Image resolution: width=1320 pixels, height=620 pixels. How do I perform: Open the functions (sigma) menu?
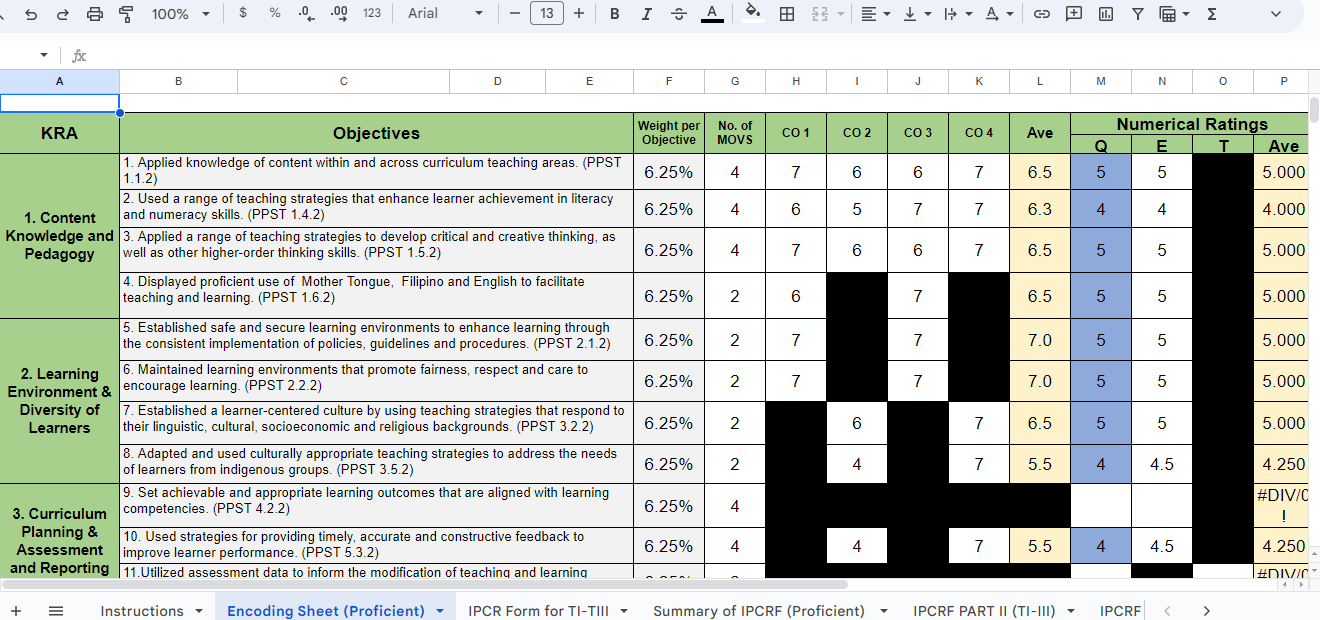(1212, 14)
